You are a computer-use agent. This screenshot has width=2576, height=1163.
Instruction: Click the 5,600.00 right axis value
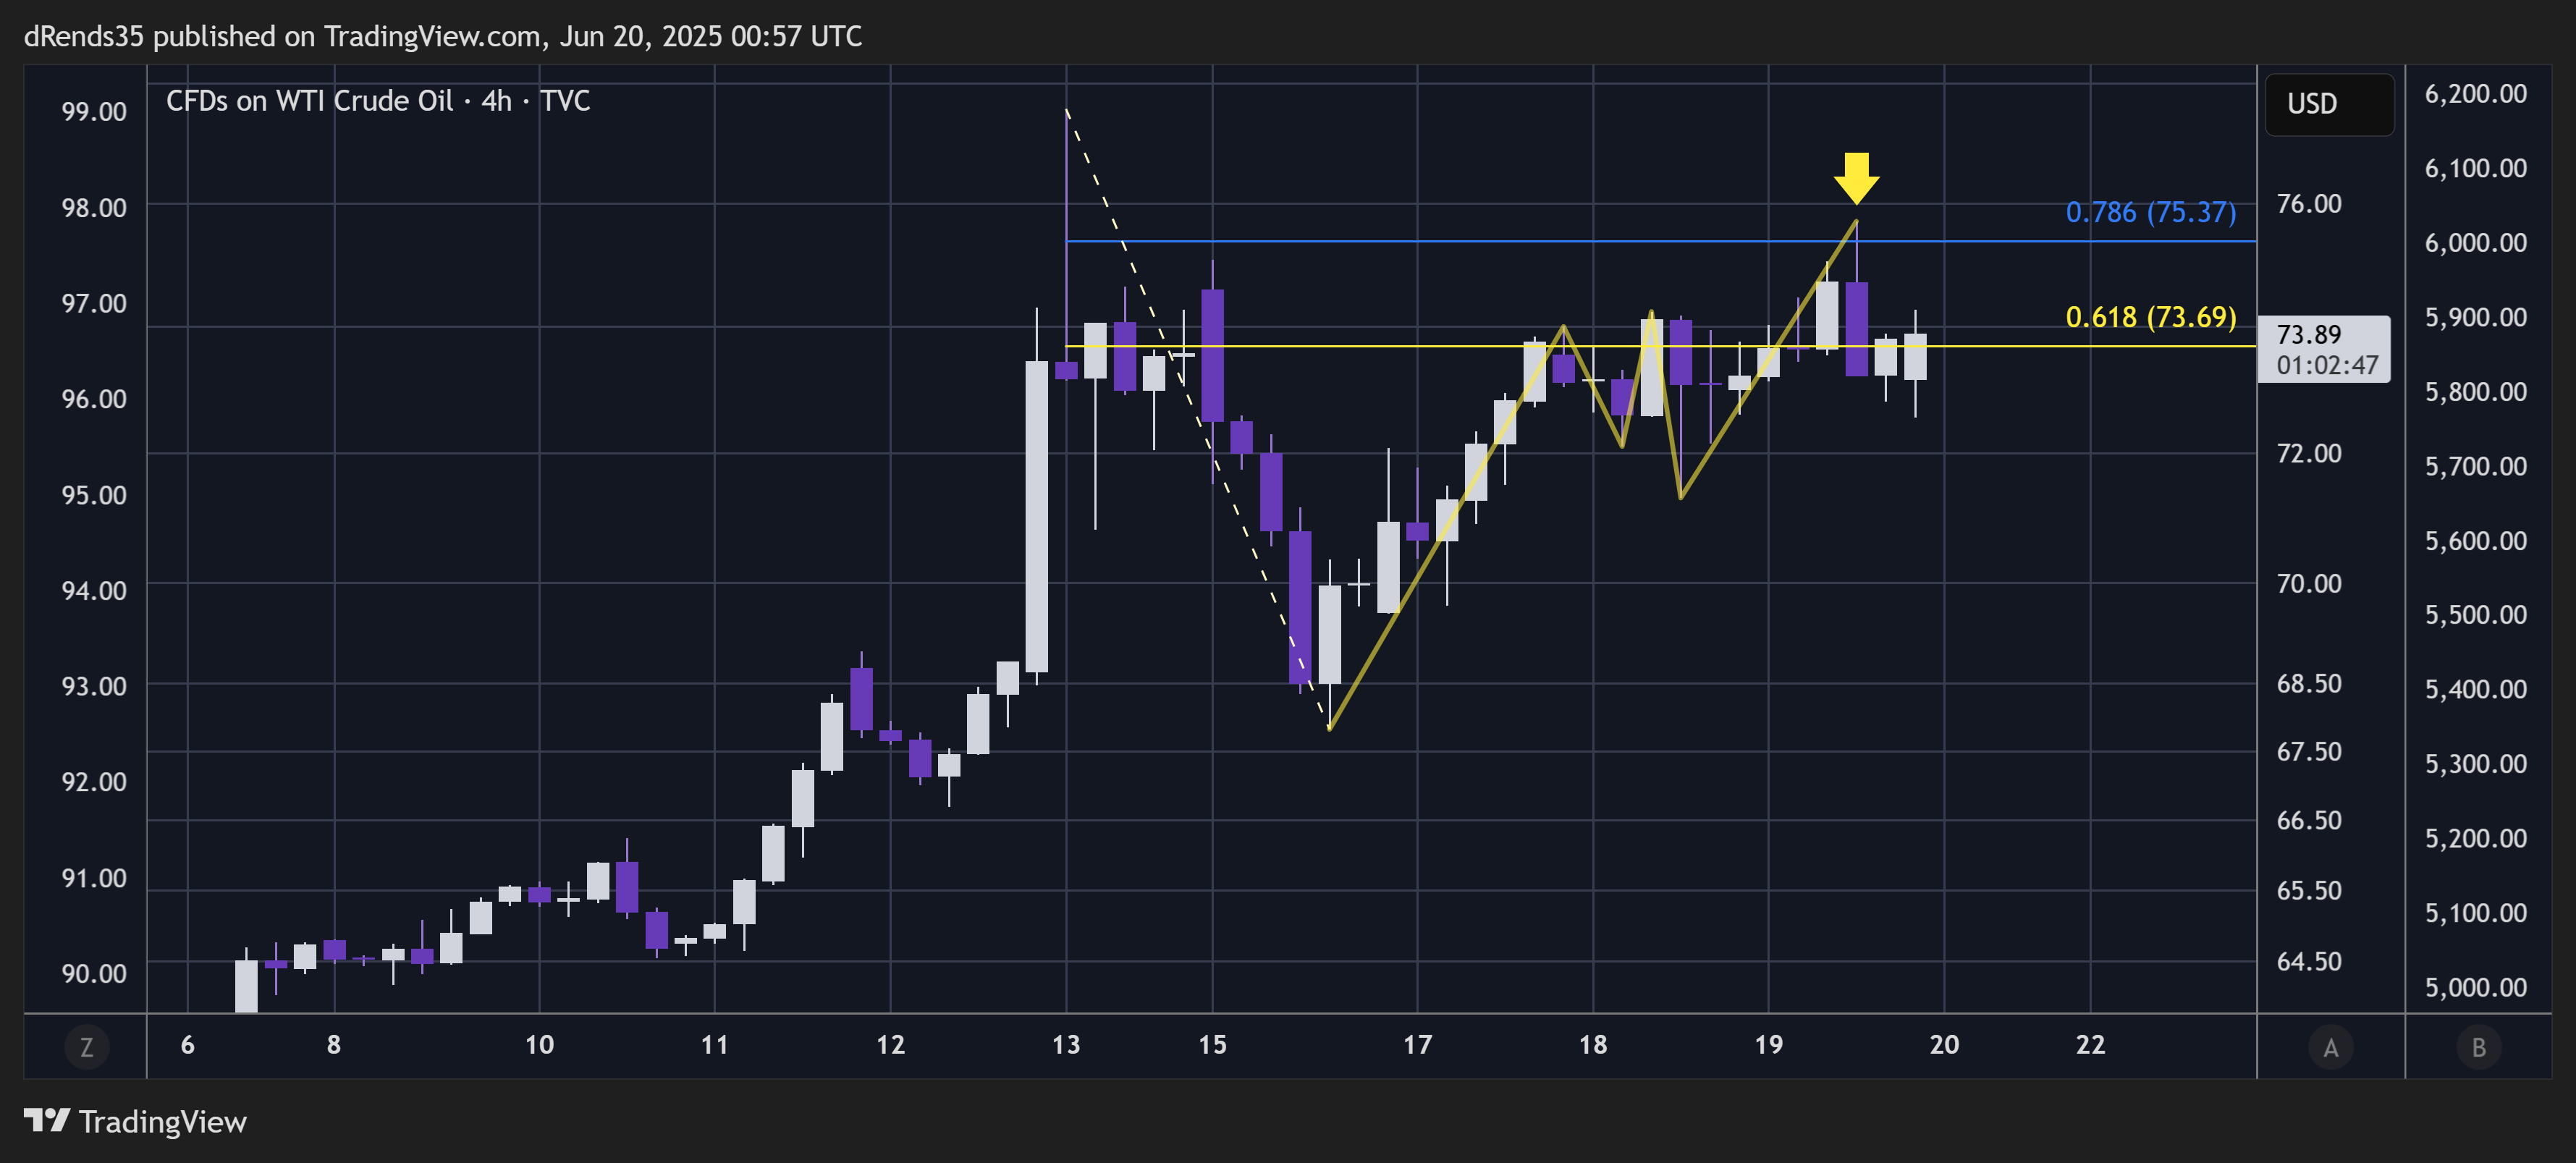(x=2475, y=541)
